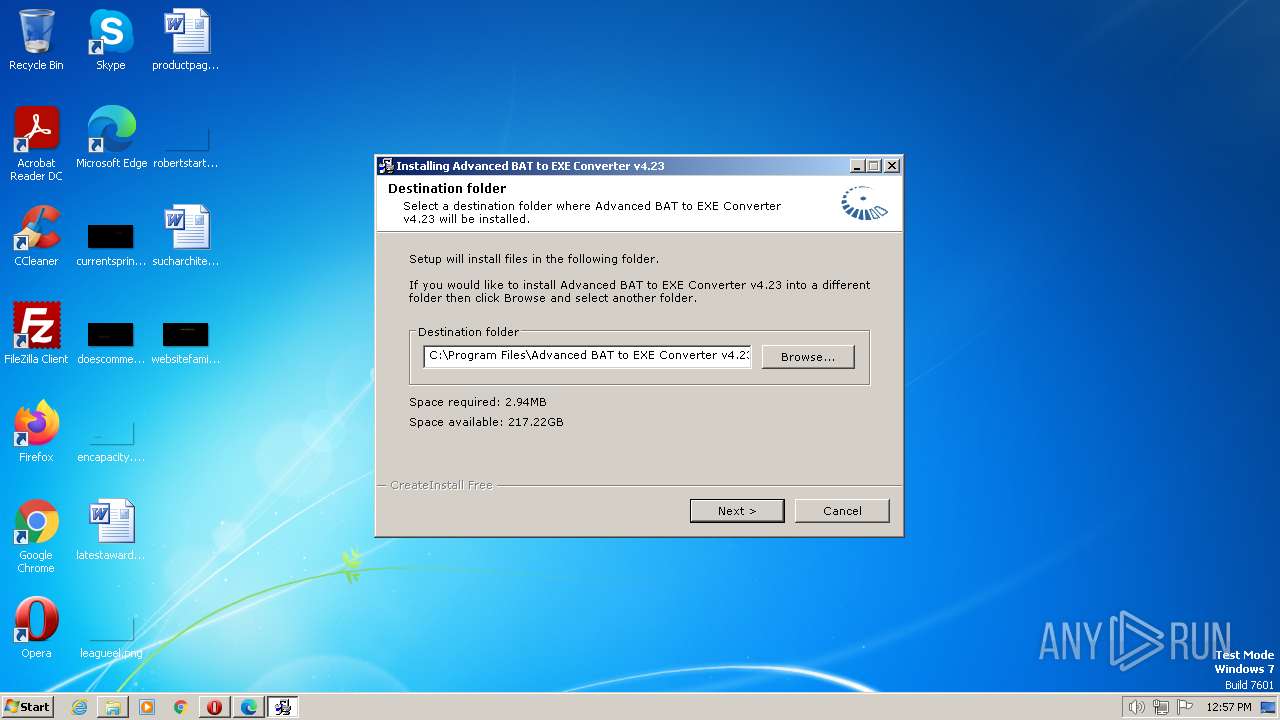The width and height of the screenshot is (1280, 720).
Task: Open the latestaward Word document
Action: 111,530
